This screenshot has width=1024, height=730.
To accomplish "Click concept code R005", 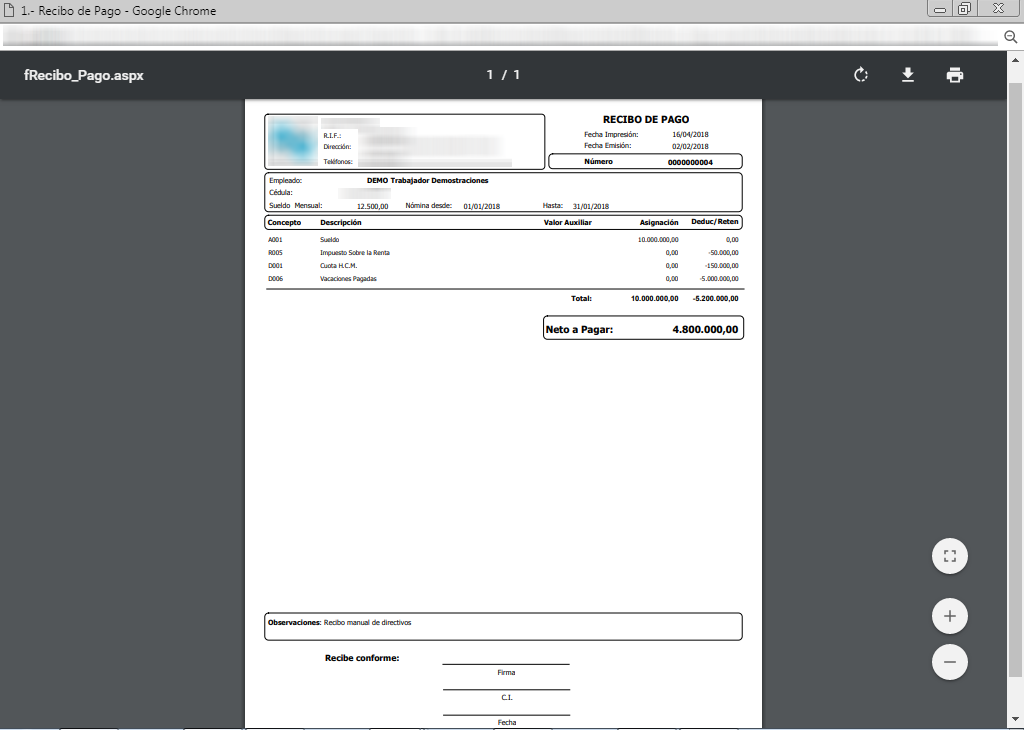I will pyautogui.click(x=275, y=253).
